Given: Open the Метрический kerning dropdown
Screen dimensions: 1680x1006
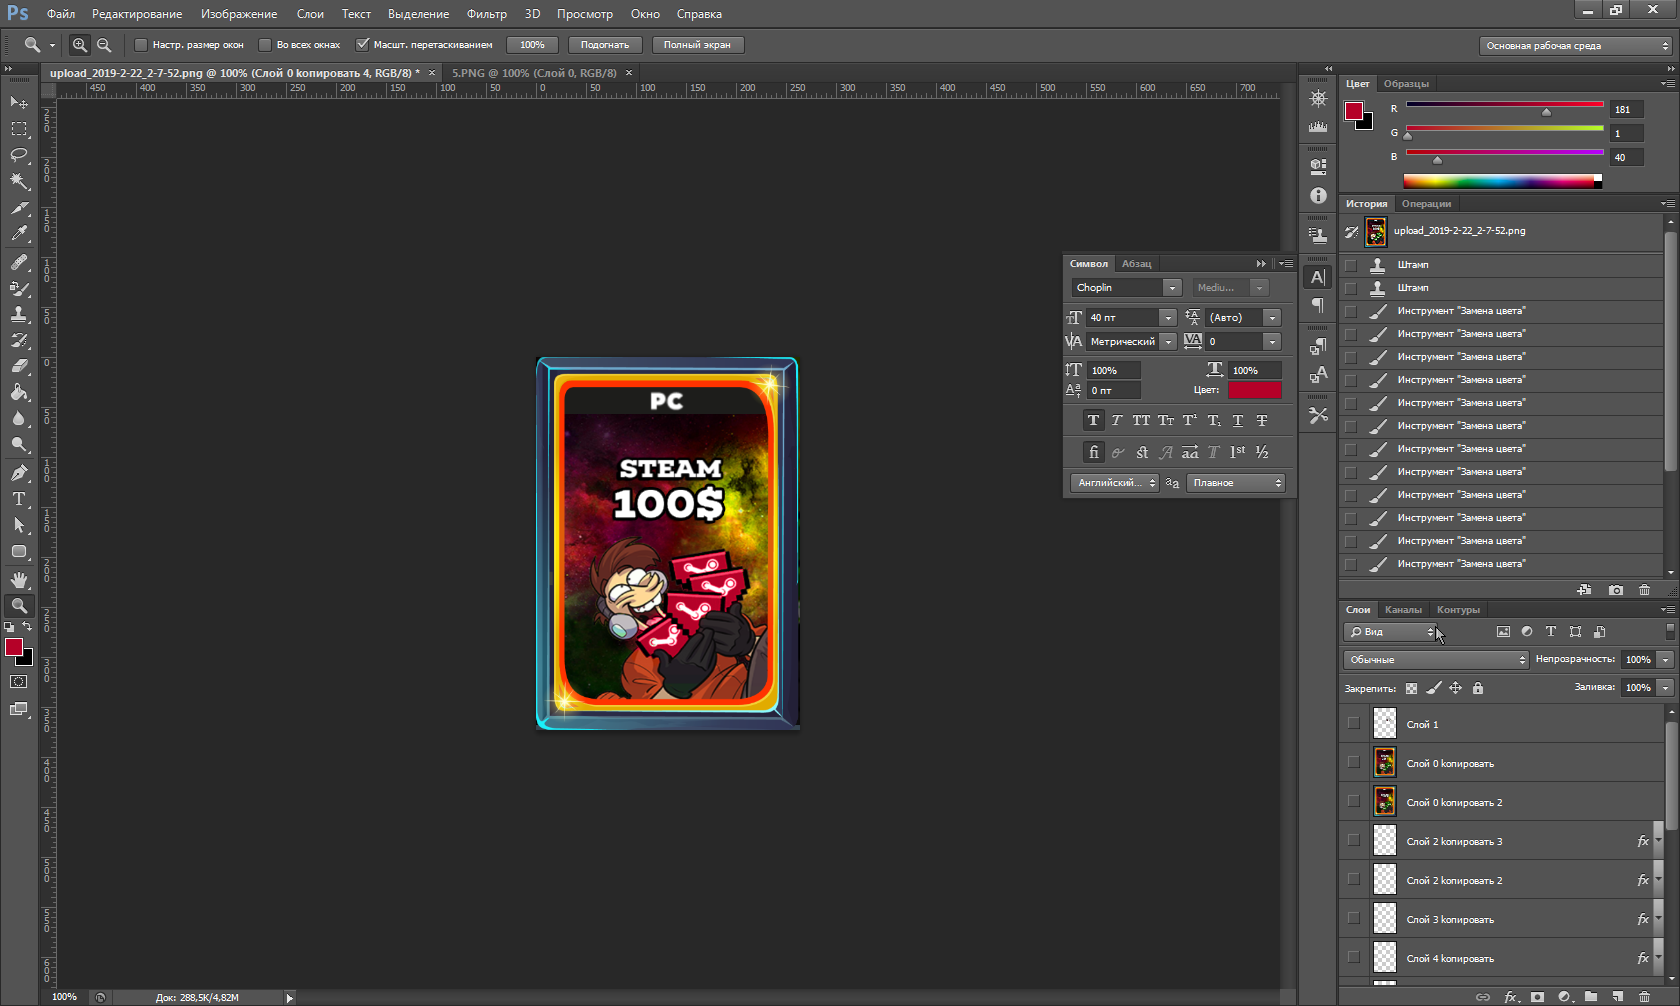Looking at the screenshot, I should [x=1168, y=342].
